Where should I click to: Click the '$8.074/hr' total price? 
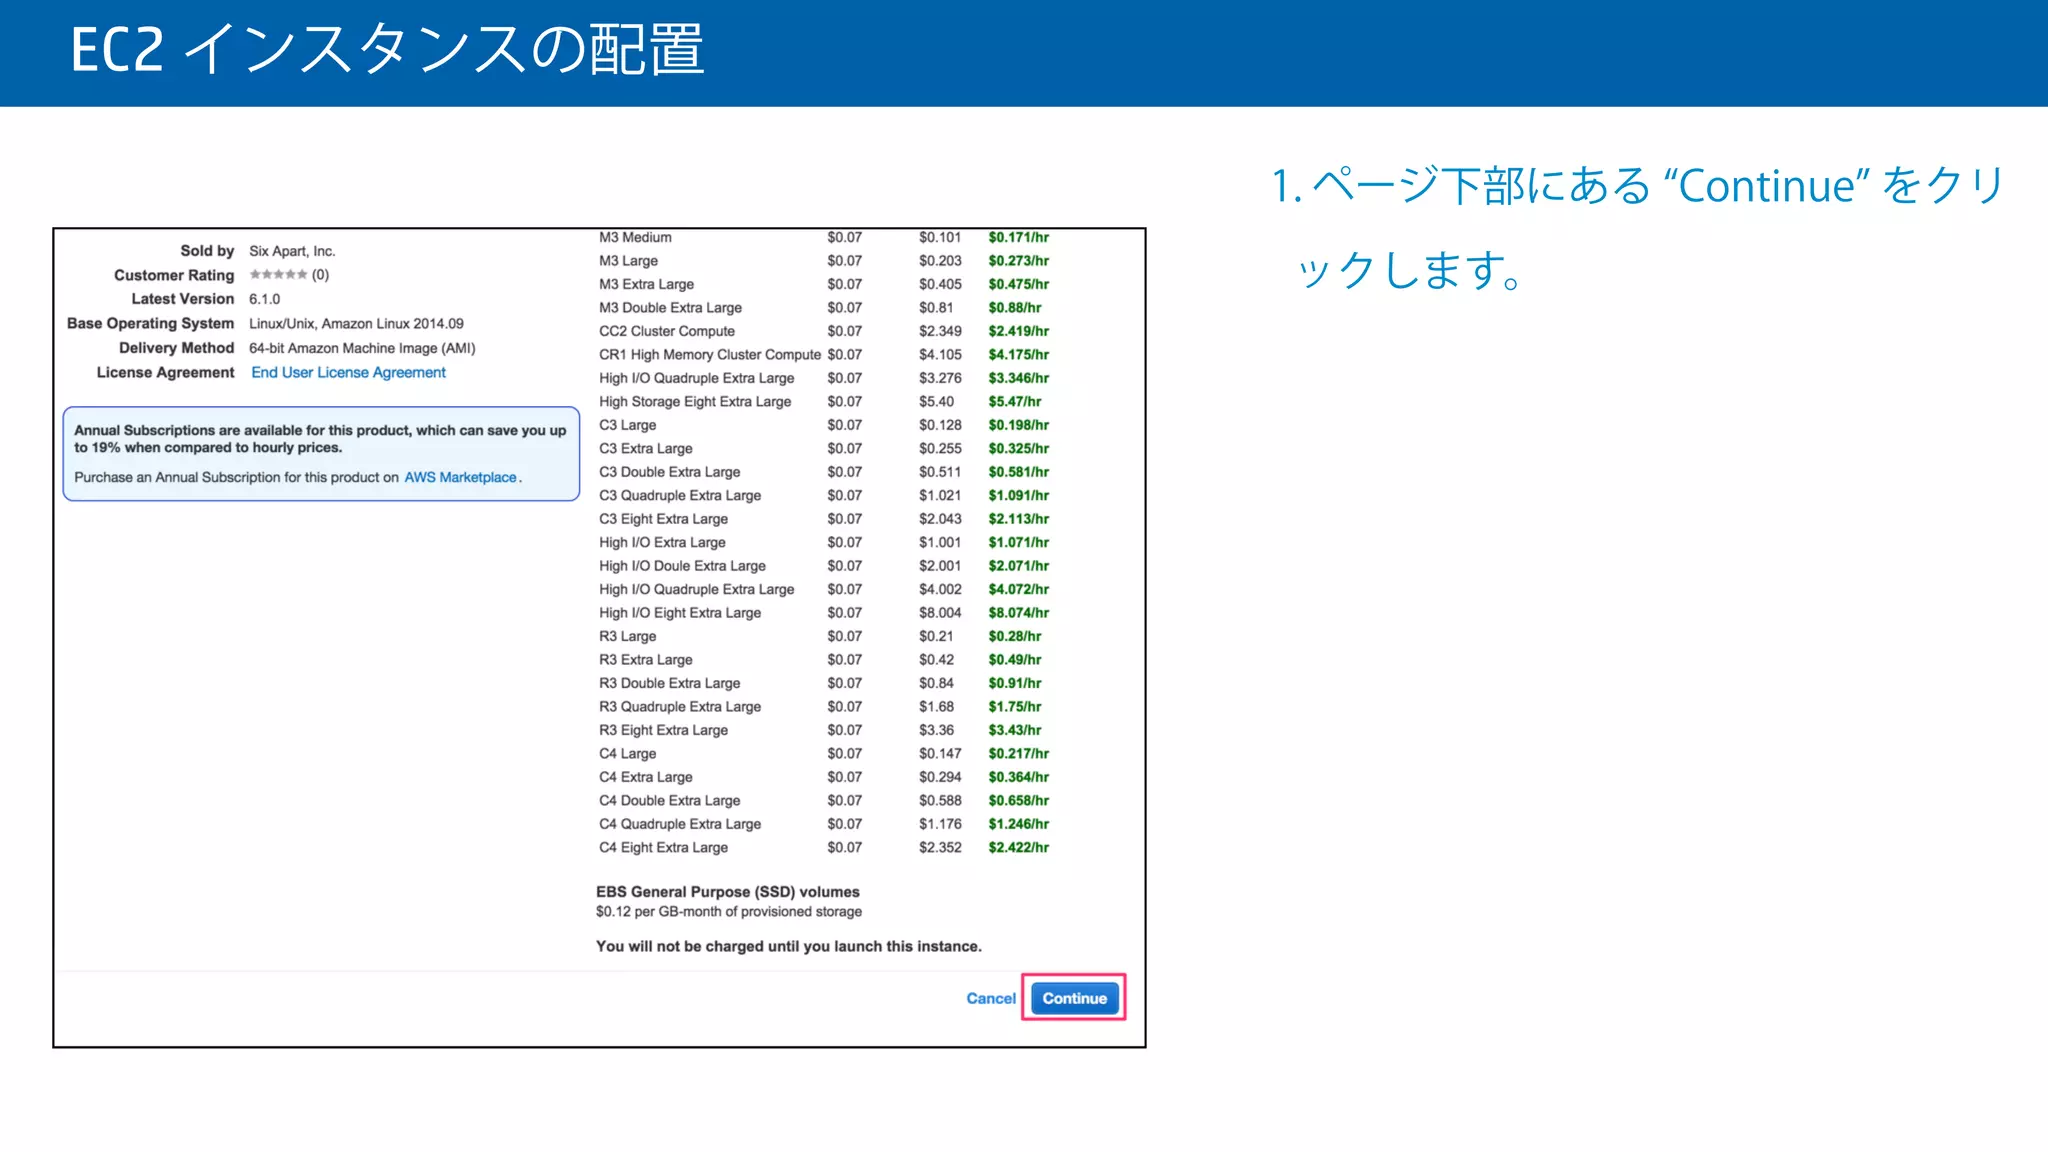point(1018,613)
